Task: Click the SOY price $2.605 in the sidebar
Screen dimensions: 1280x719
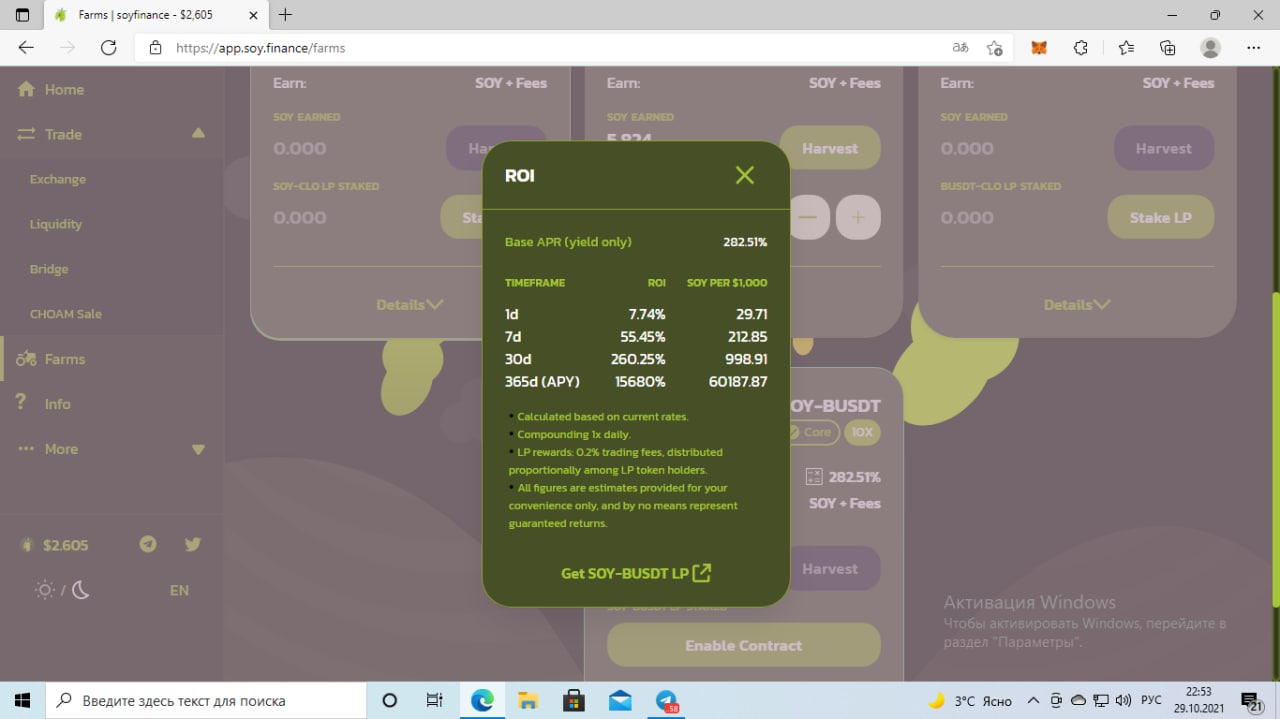Action: click(x=65, y=545)
